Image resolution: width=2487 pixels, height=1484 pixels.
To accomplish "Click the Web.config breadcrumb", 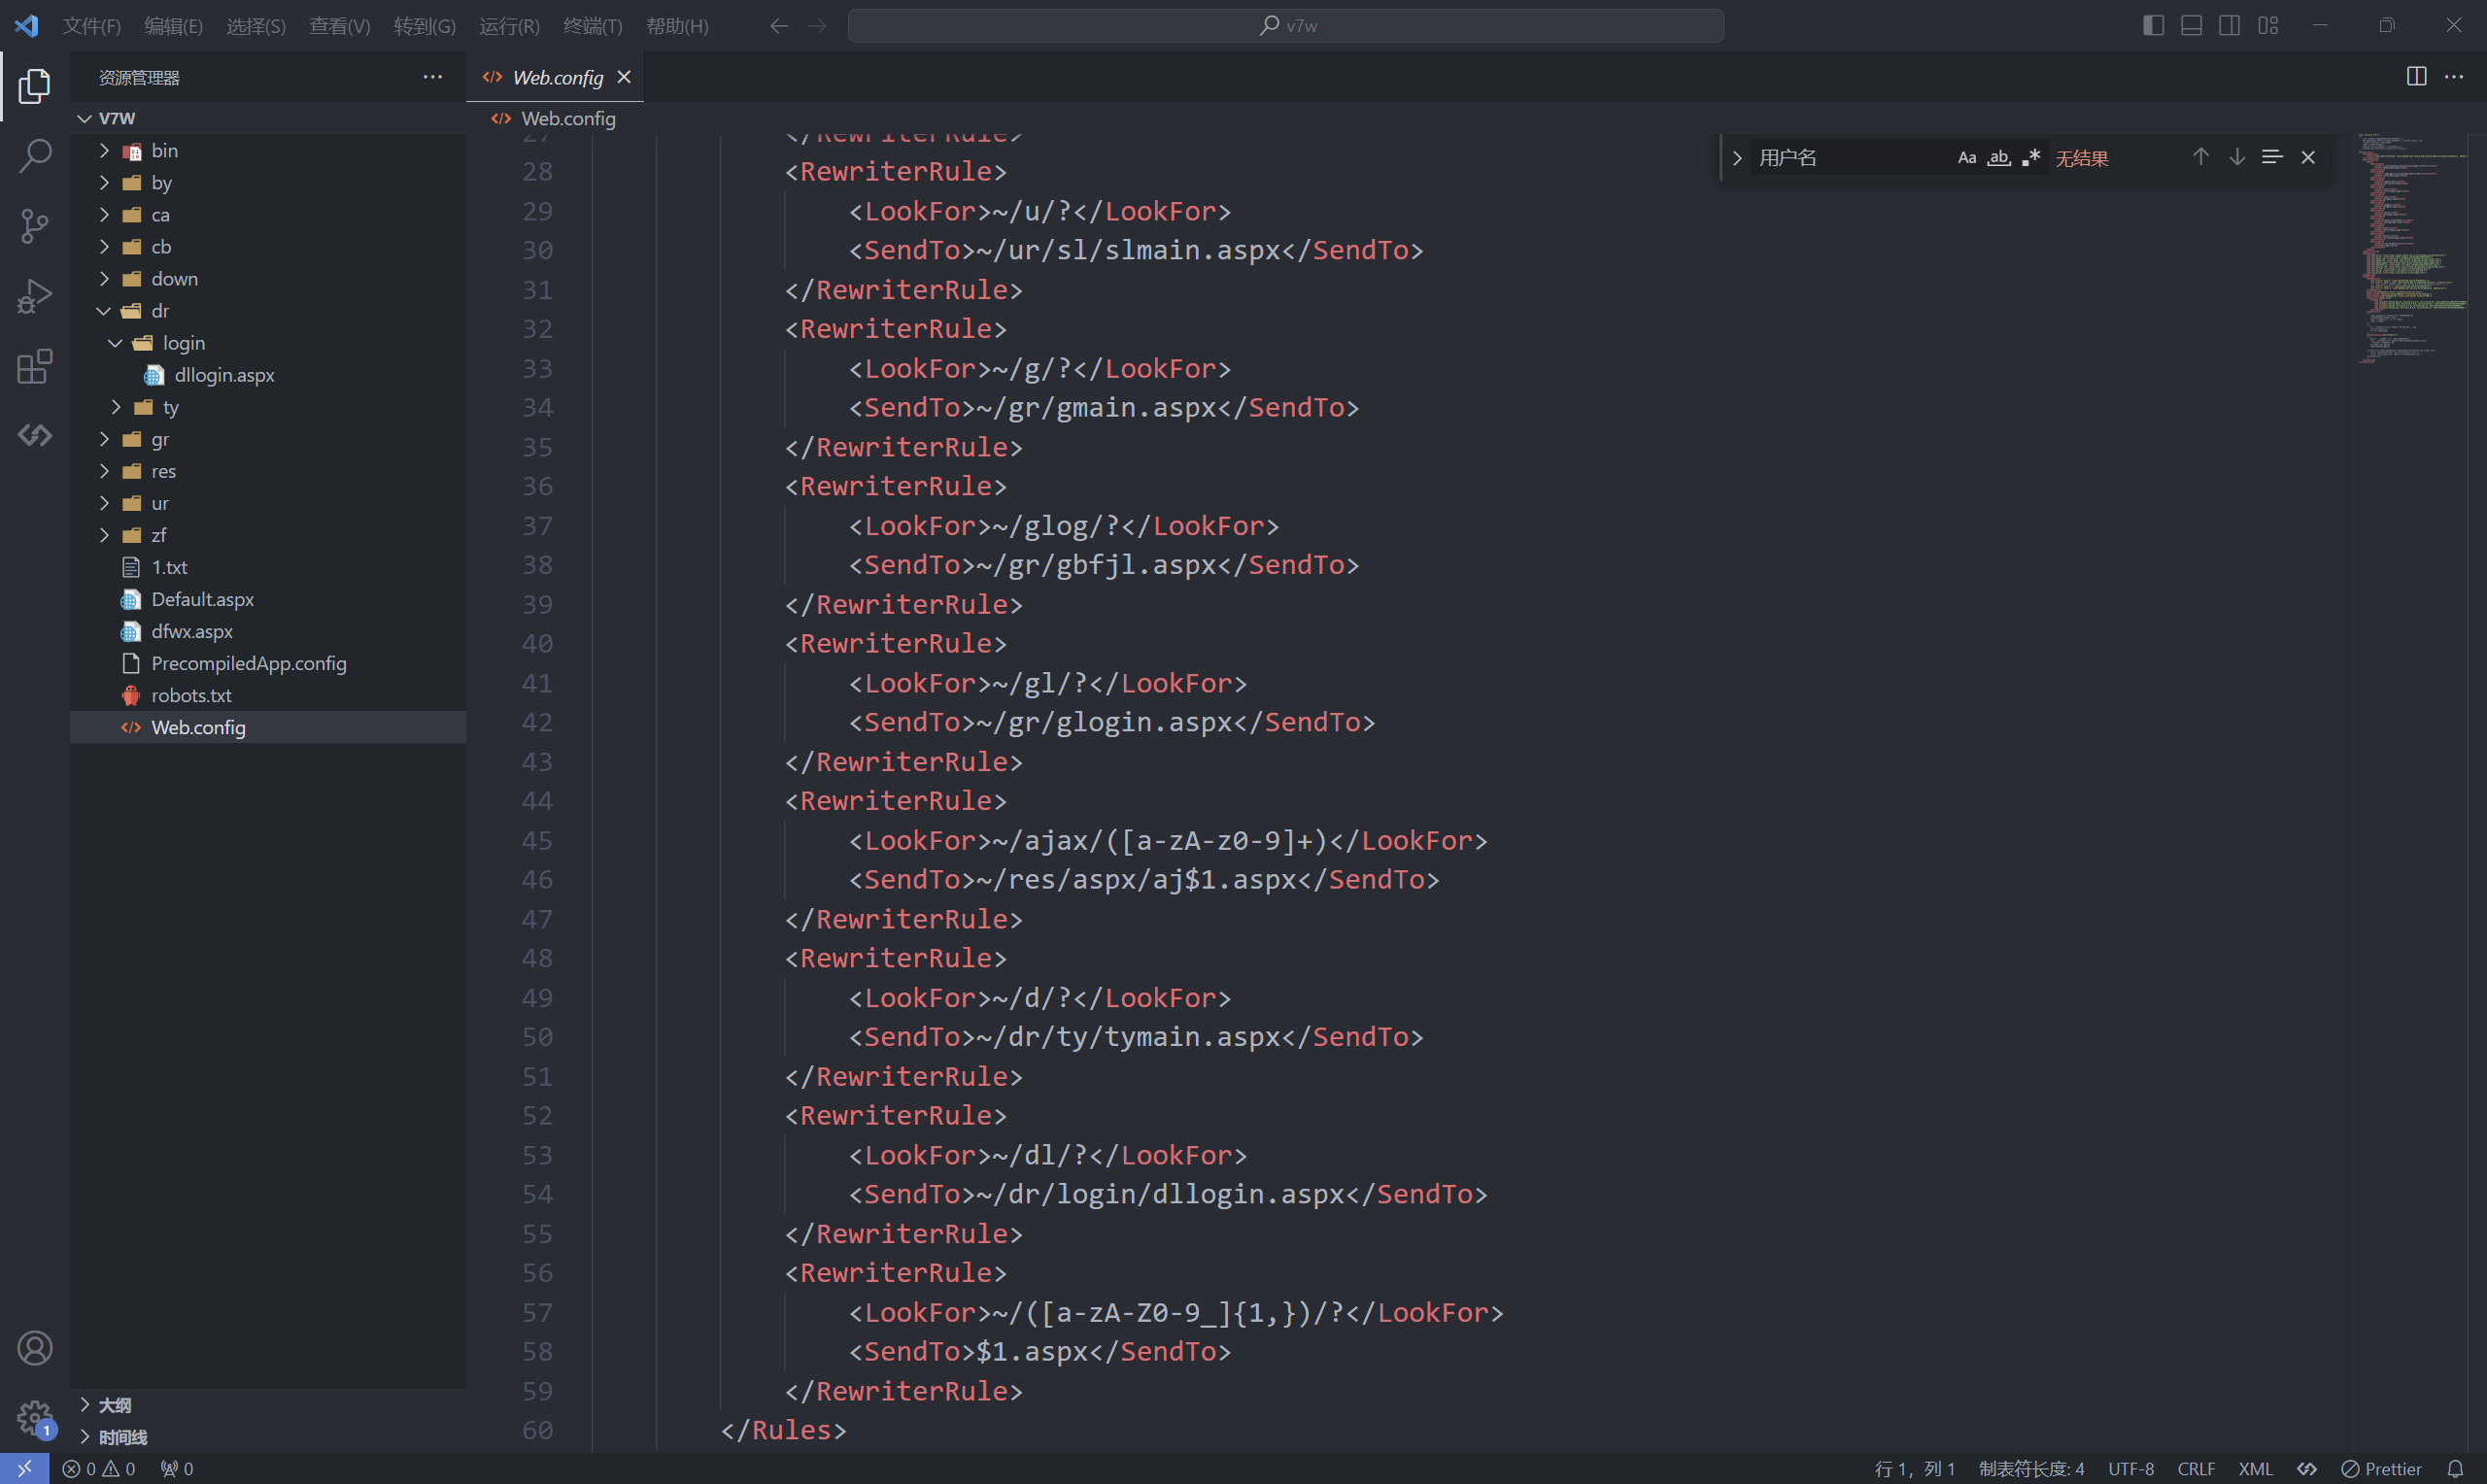I will tap(554, 118).
